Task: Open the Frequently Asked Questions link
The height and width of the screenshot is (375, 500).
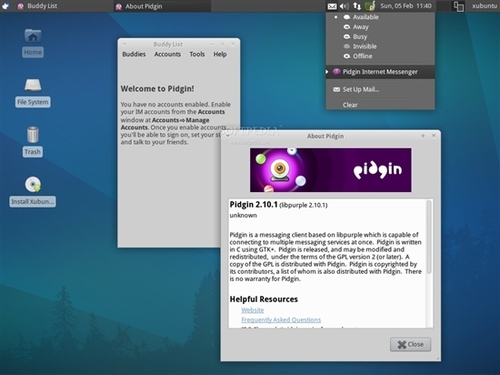Action: (281, 320)
